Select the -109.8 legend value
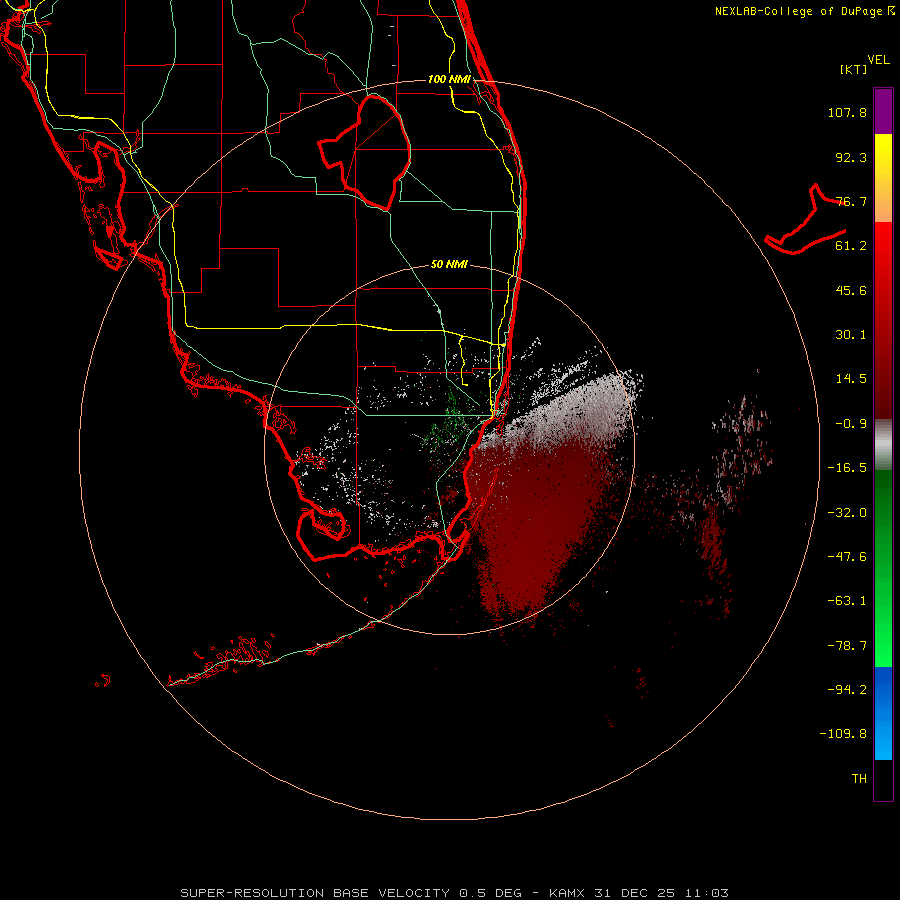 coord(843,734)
